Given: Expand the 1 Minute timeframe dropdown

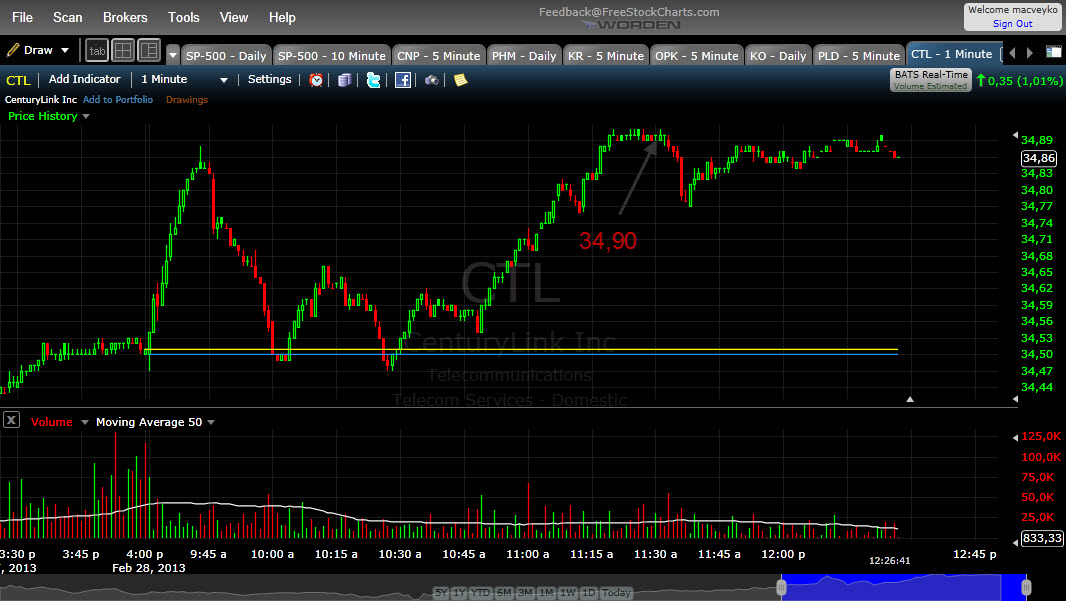Looking at the screenshot, I should click(224, 80).
